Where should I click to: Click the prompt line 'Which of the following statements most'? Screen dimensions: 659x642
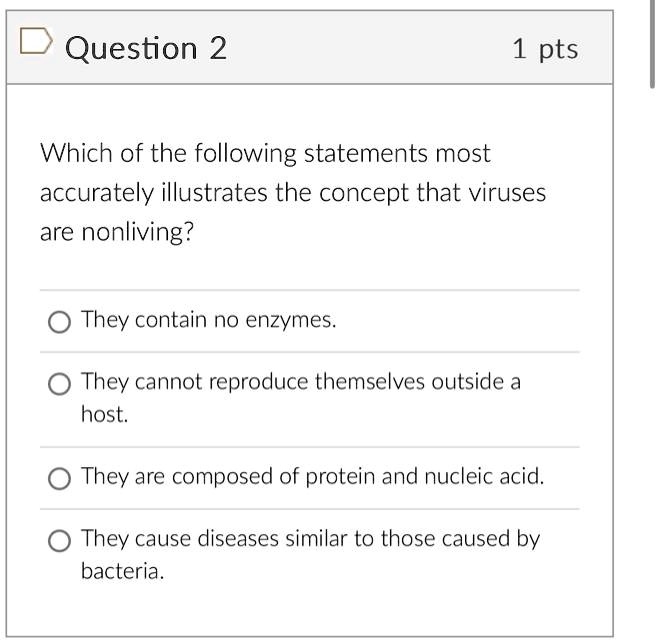click(x=265, y=153)
